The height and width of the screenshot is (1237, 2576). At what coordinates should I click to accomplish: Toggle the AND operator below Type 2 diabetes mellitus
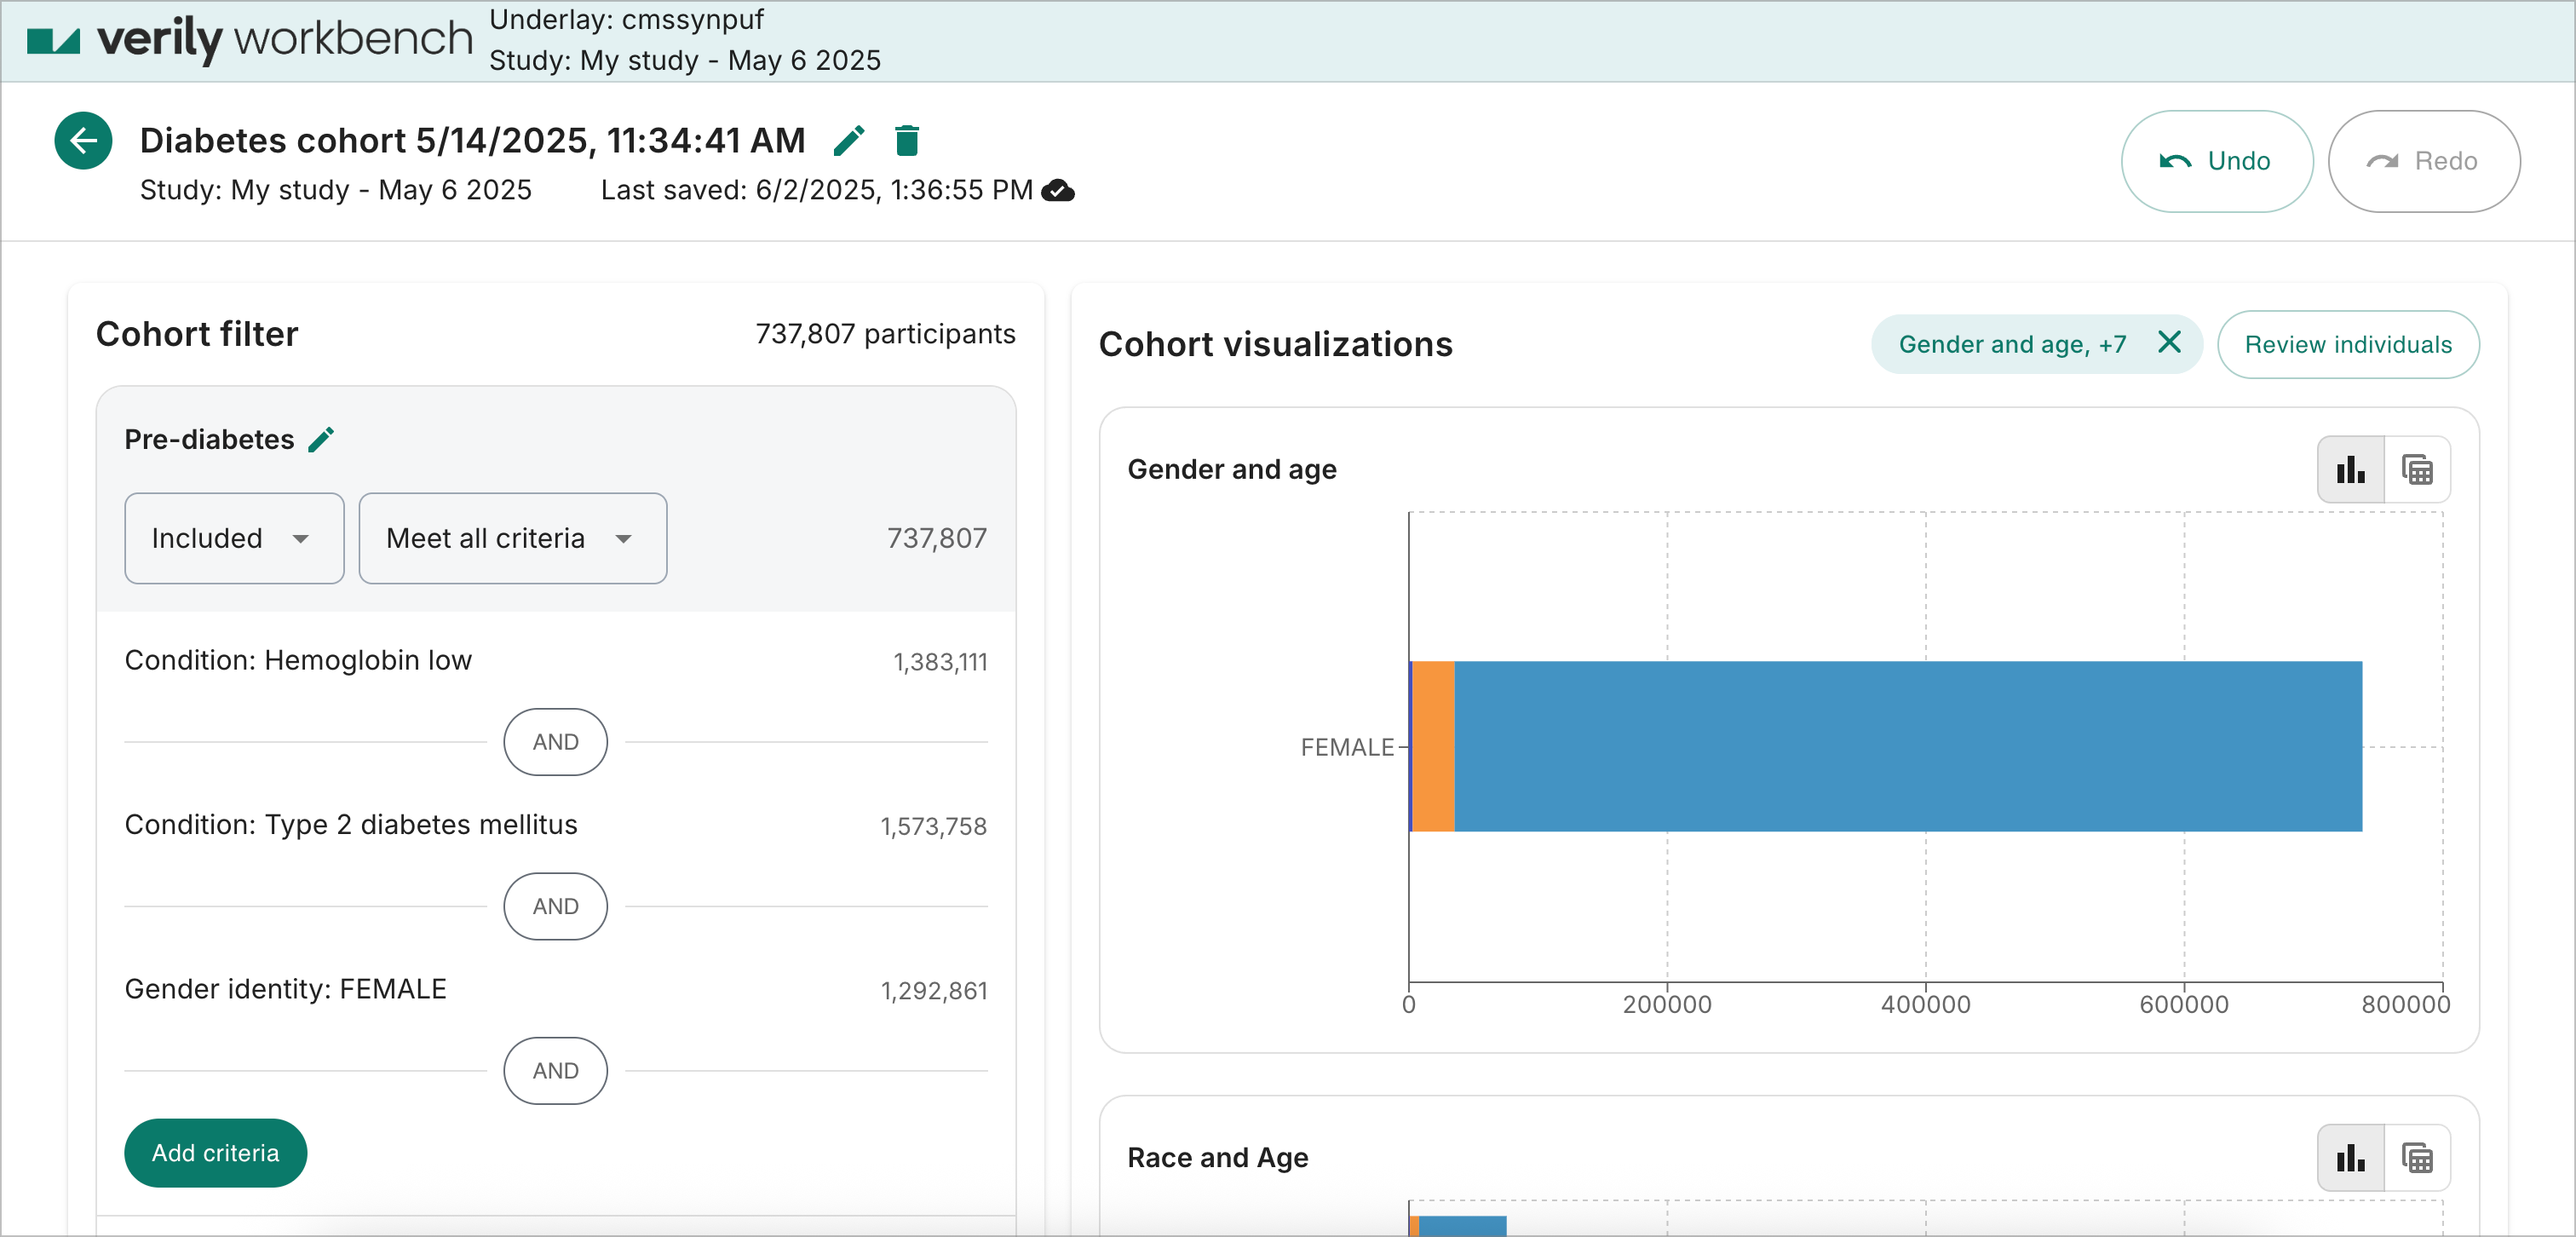555,906
